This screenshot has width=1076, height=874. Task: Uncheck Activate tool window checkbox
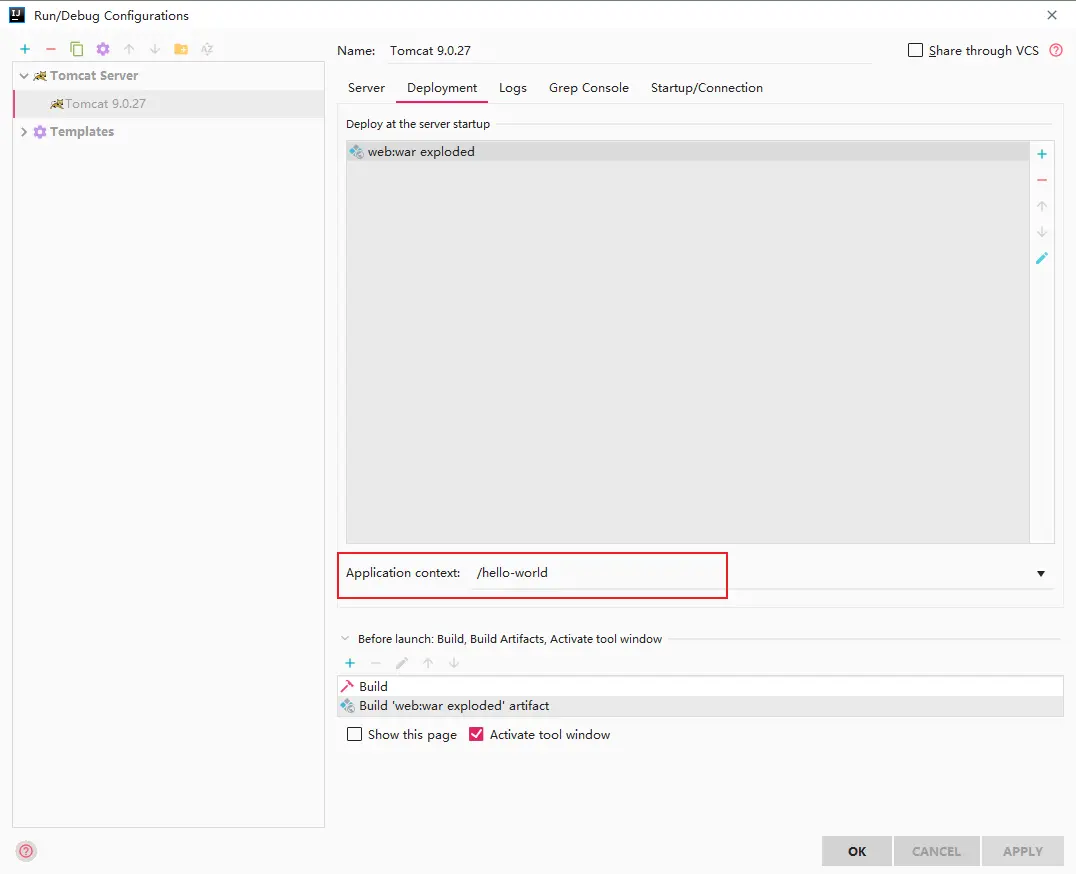[476, 734]
